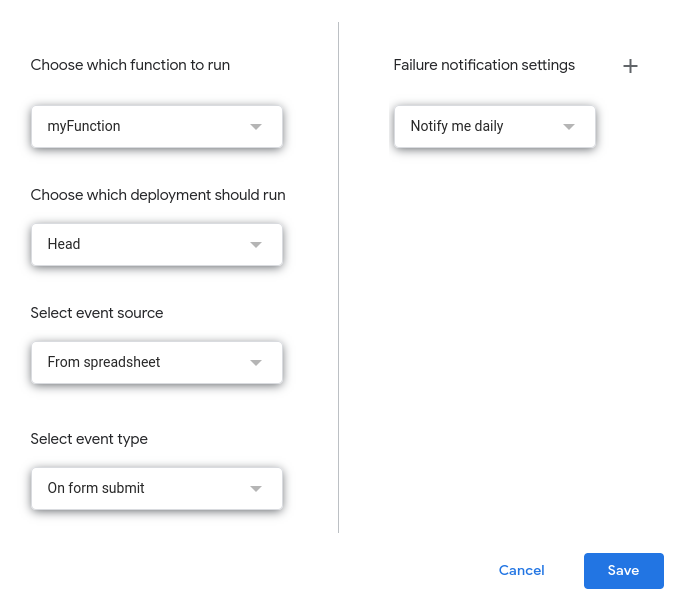Save the trigger settings
This screenshot has width=690, height=613.
(623, 571)
